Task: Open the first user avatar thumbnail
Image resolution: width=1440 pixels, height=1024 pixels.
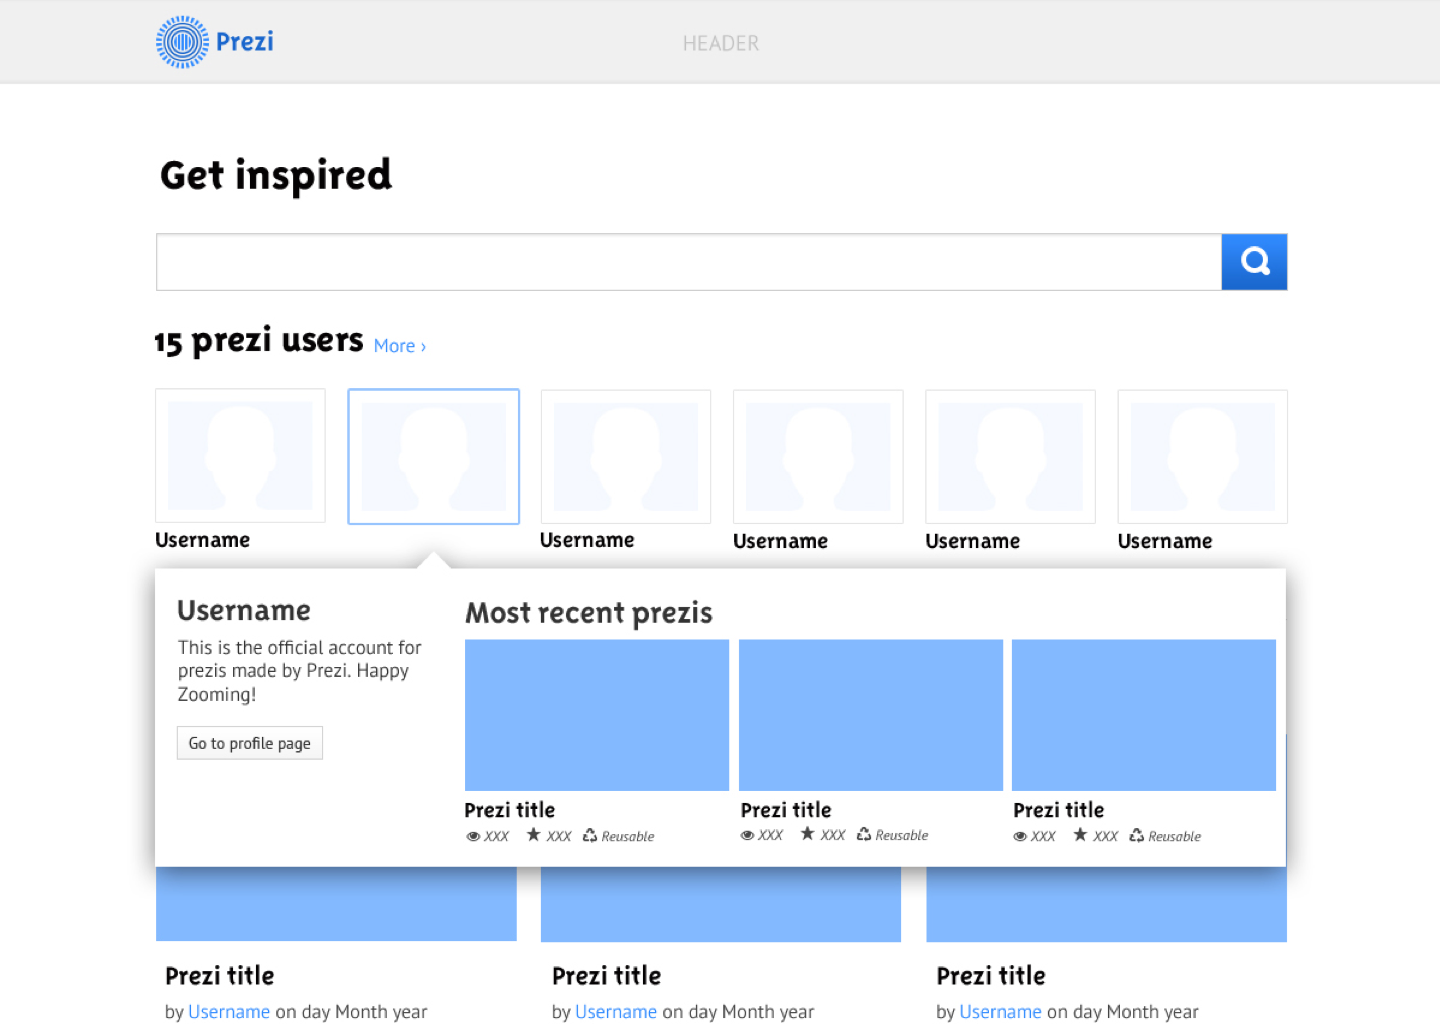Action: (240, 456)
